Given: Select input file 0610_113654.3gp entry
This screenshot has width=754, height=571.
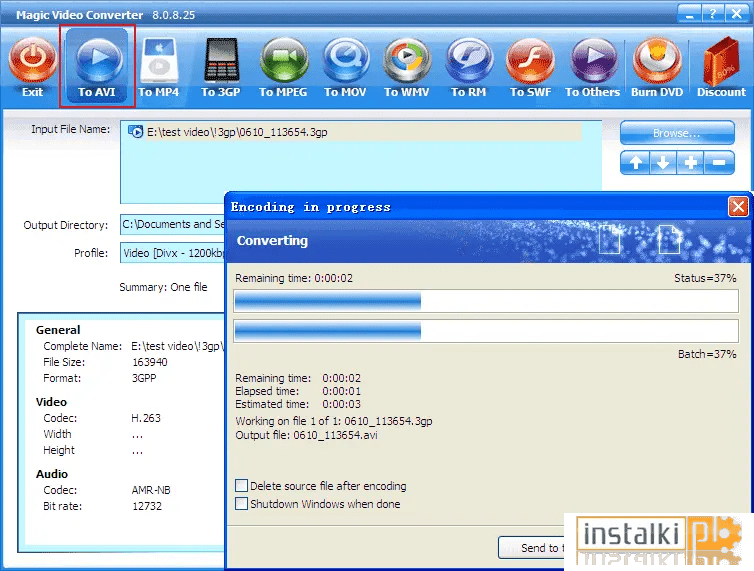Looking at the screenshot, I should point(355,132).
